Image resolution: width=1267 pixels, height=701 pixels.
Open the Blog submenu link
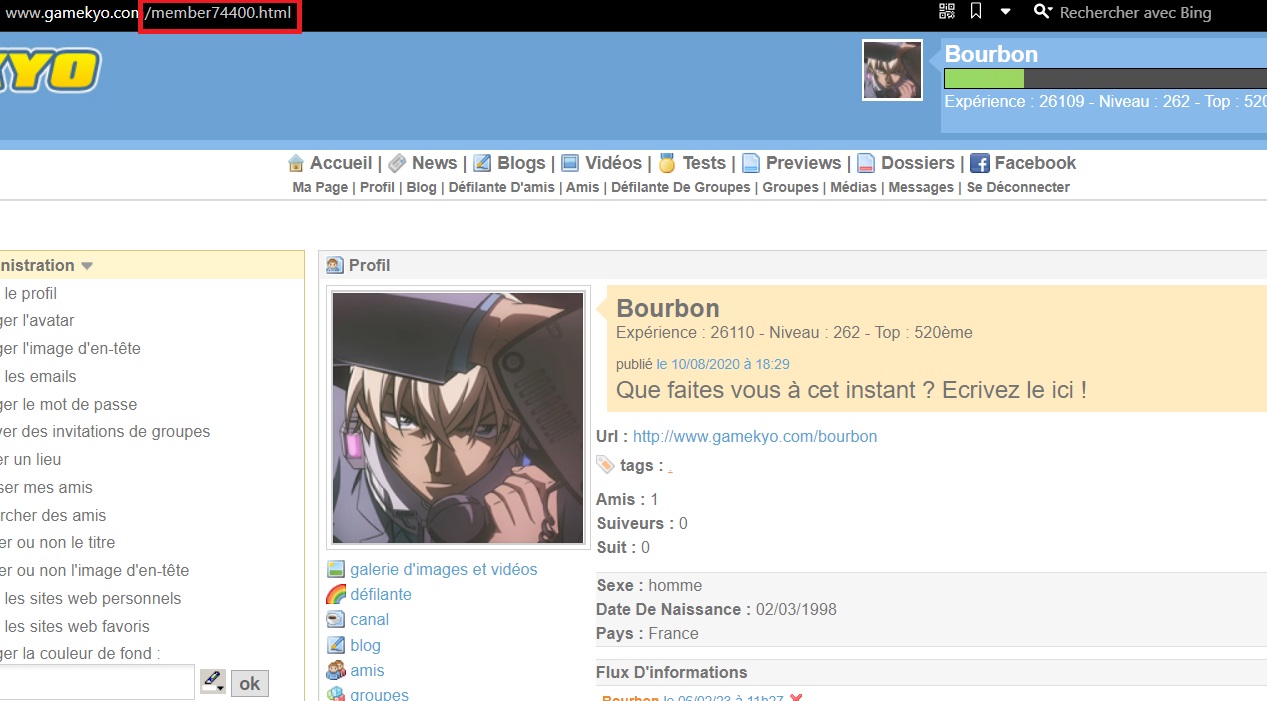pyautogui.click(x=422, y=187)
